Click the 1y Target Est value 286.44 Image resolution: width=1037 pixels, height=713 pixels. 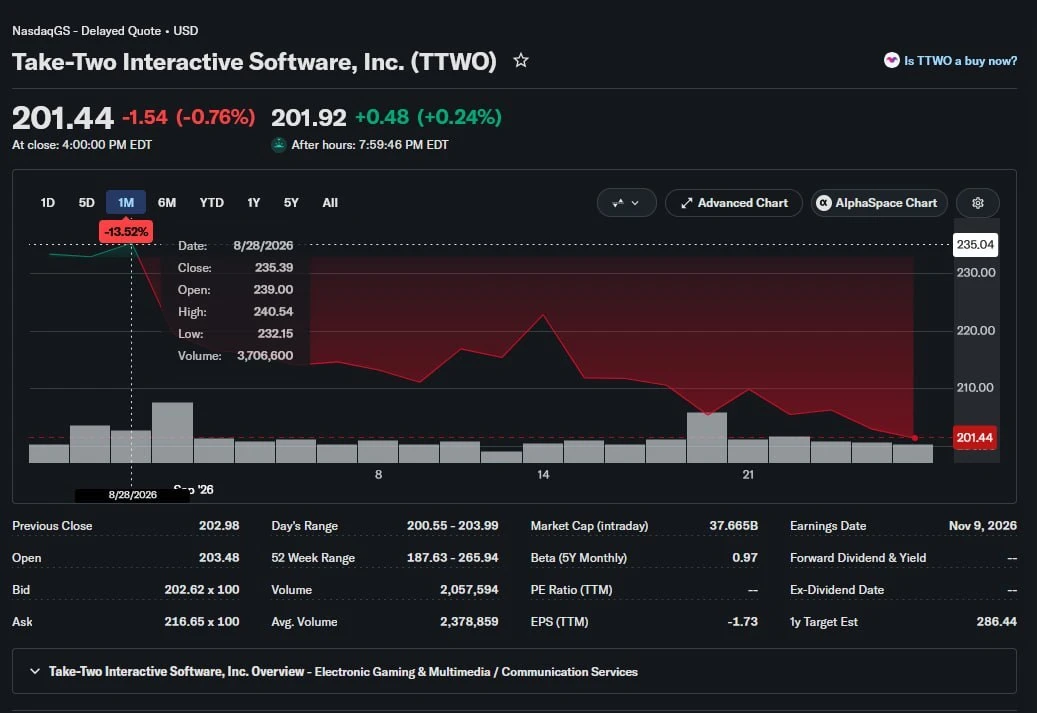996,622
